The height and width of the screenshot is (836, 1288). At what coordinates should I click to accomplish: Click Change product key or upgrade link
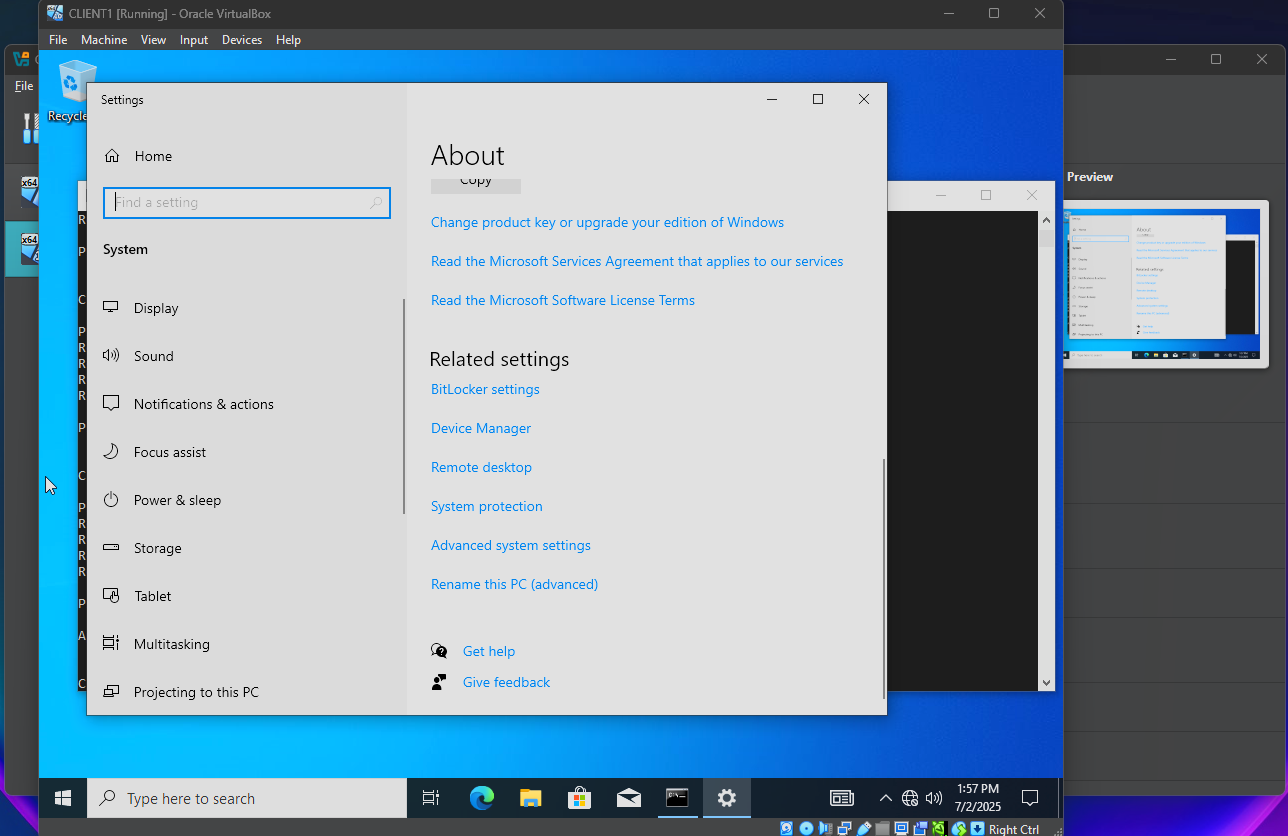pos(607,222)
